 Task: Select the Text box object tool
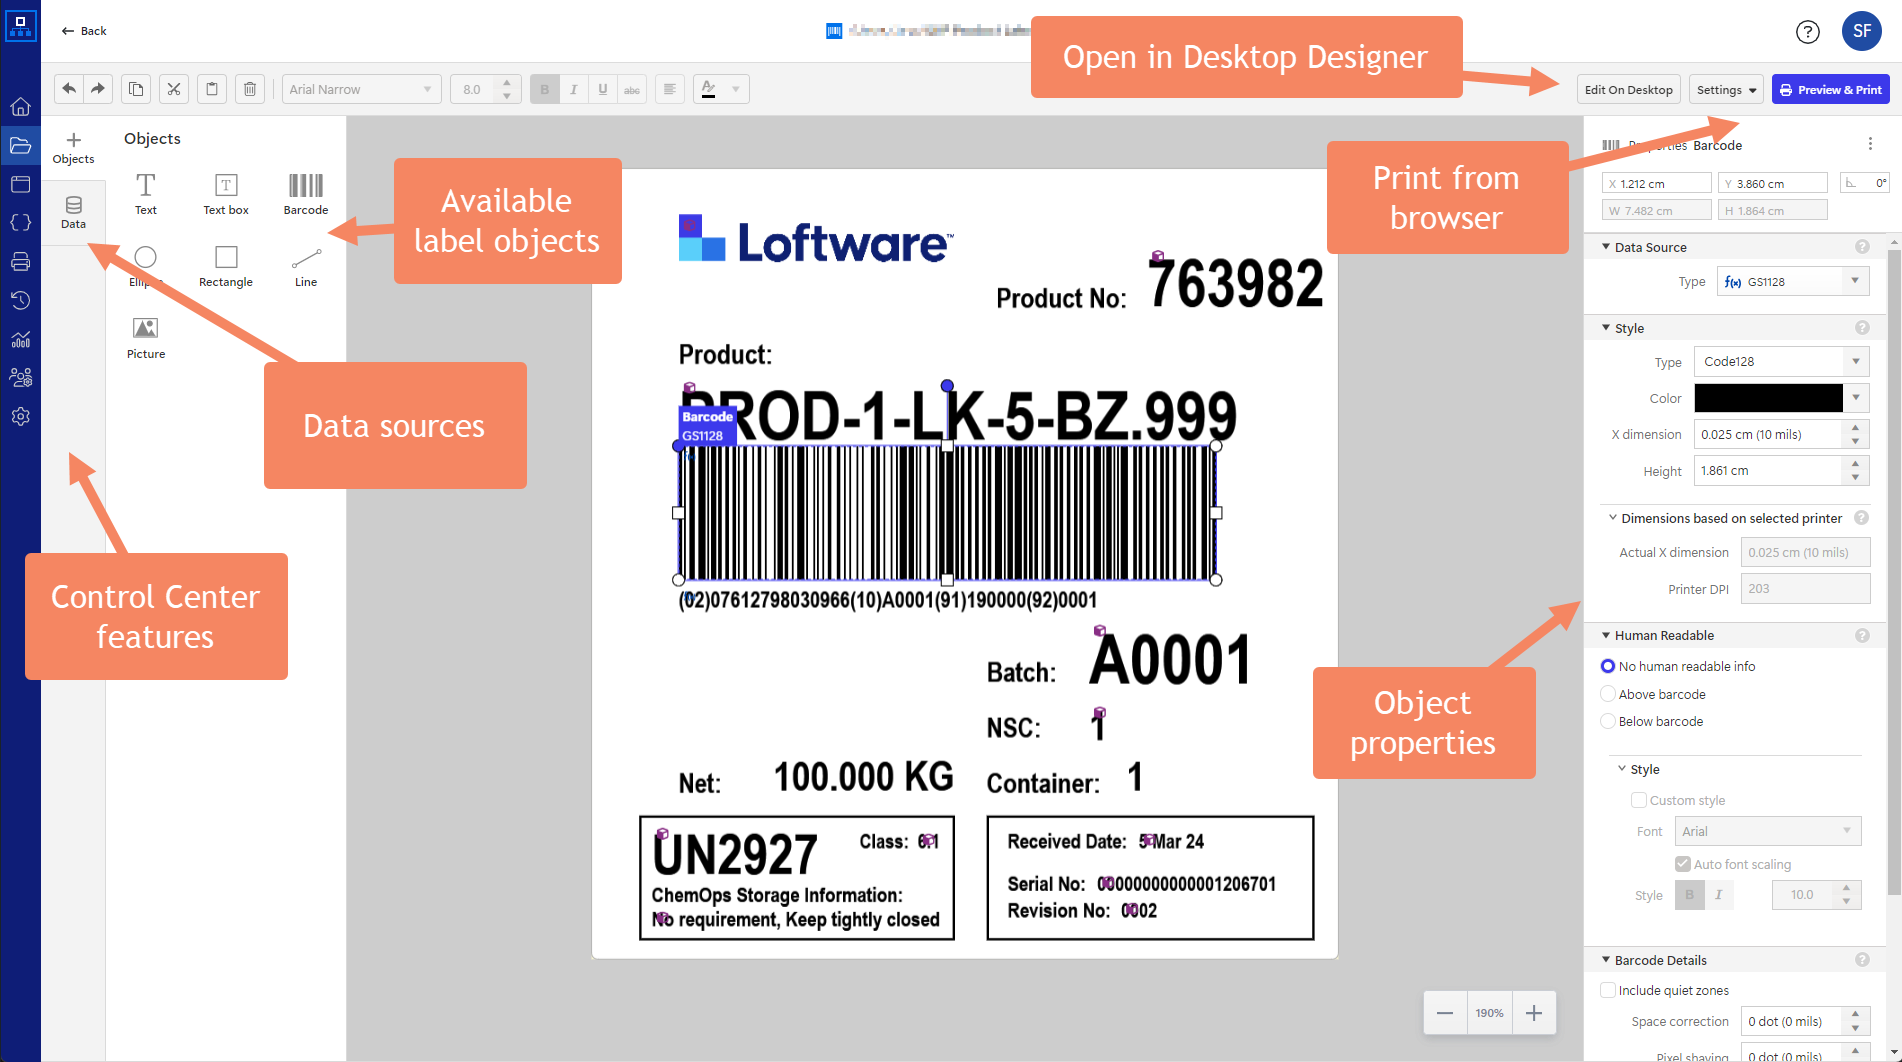pos(226,193)
